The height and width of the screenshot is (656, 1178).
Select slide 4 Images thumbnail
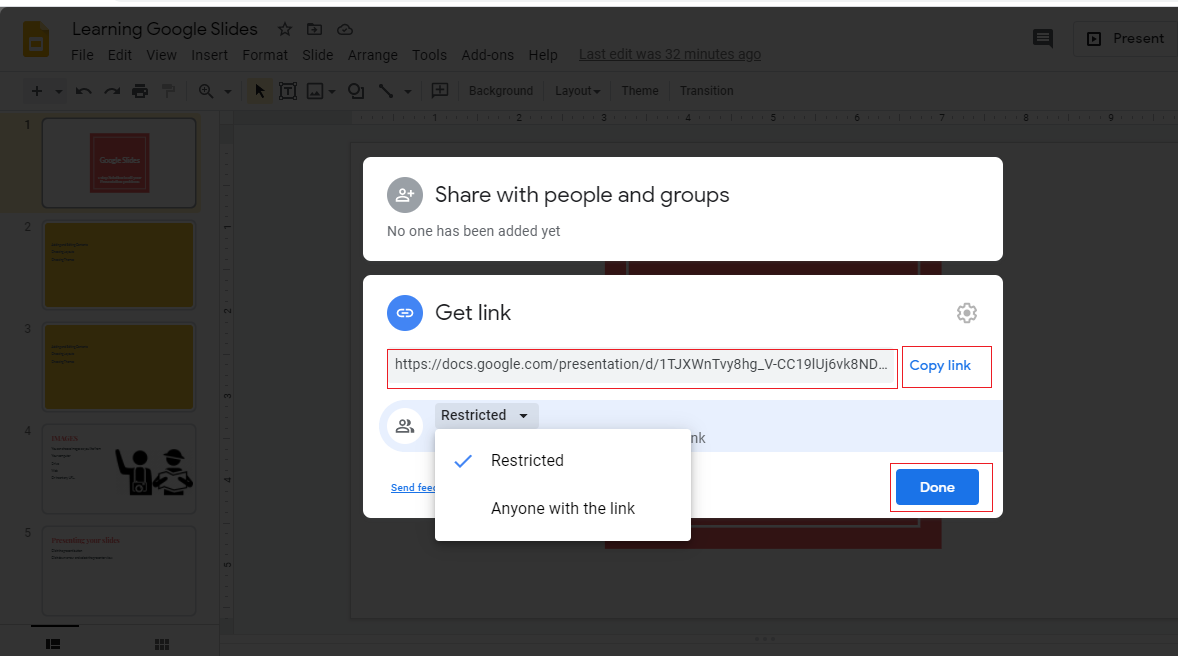pos(119,469)
